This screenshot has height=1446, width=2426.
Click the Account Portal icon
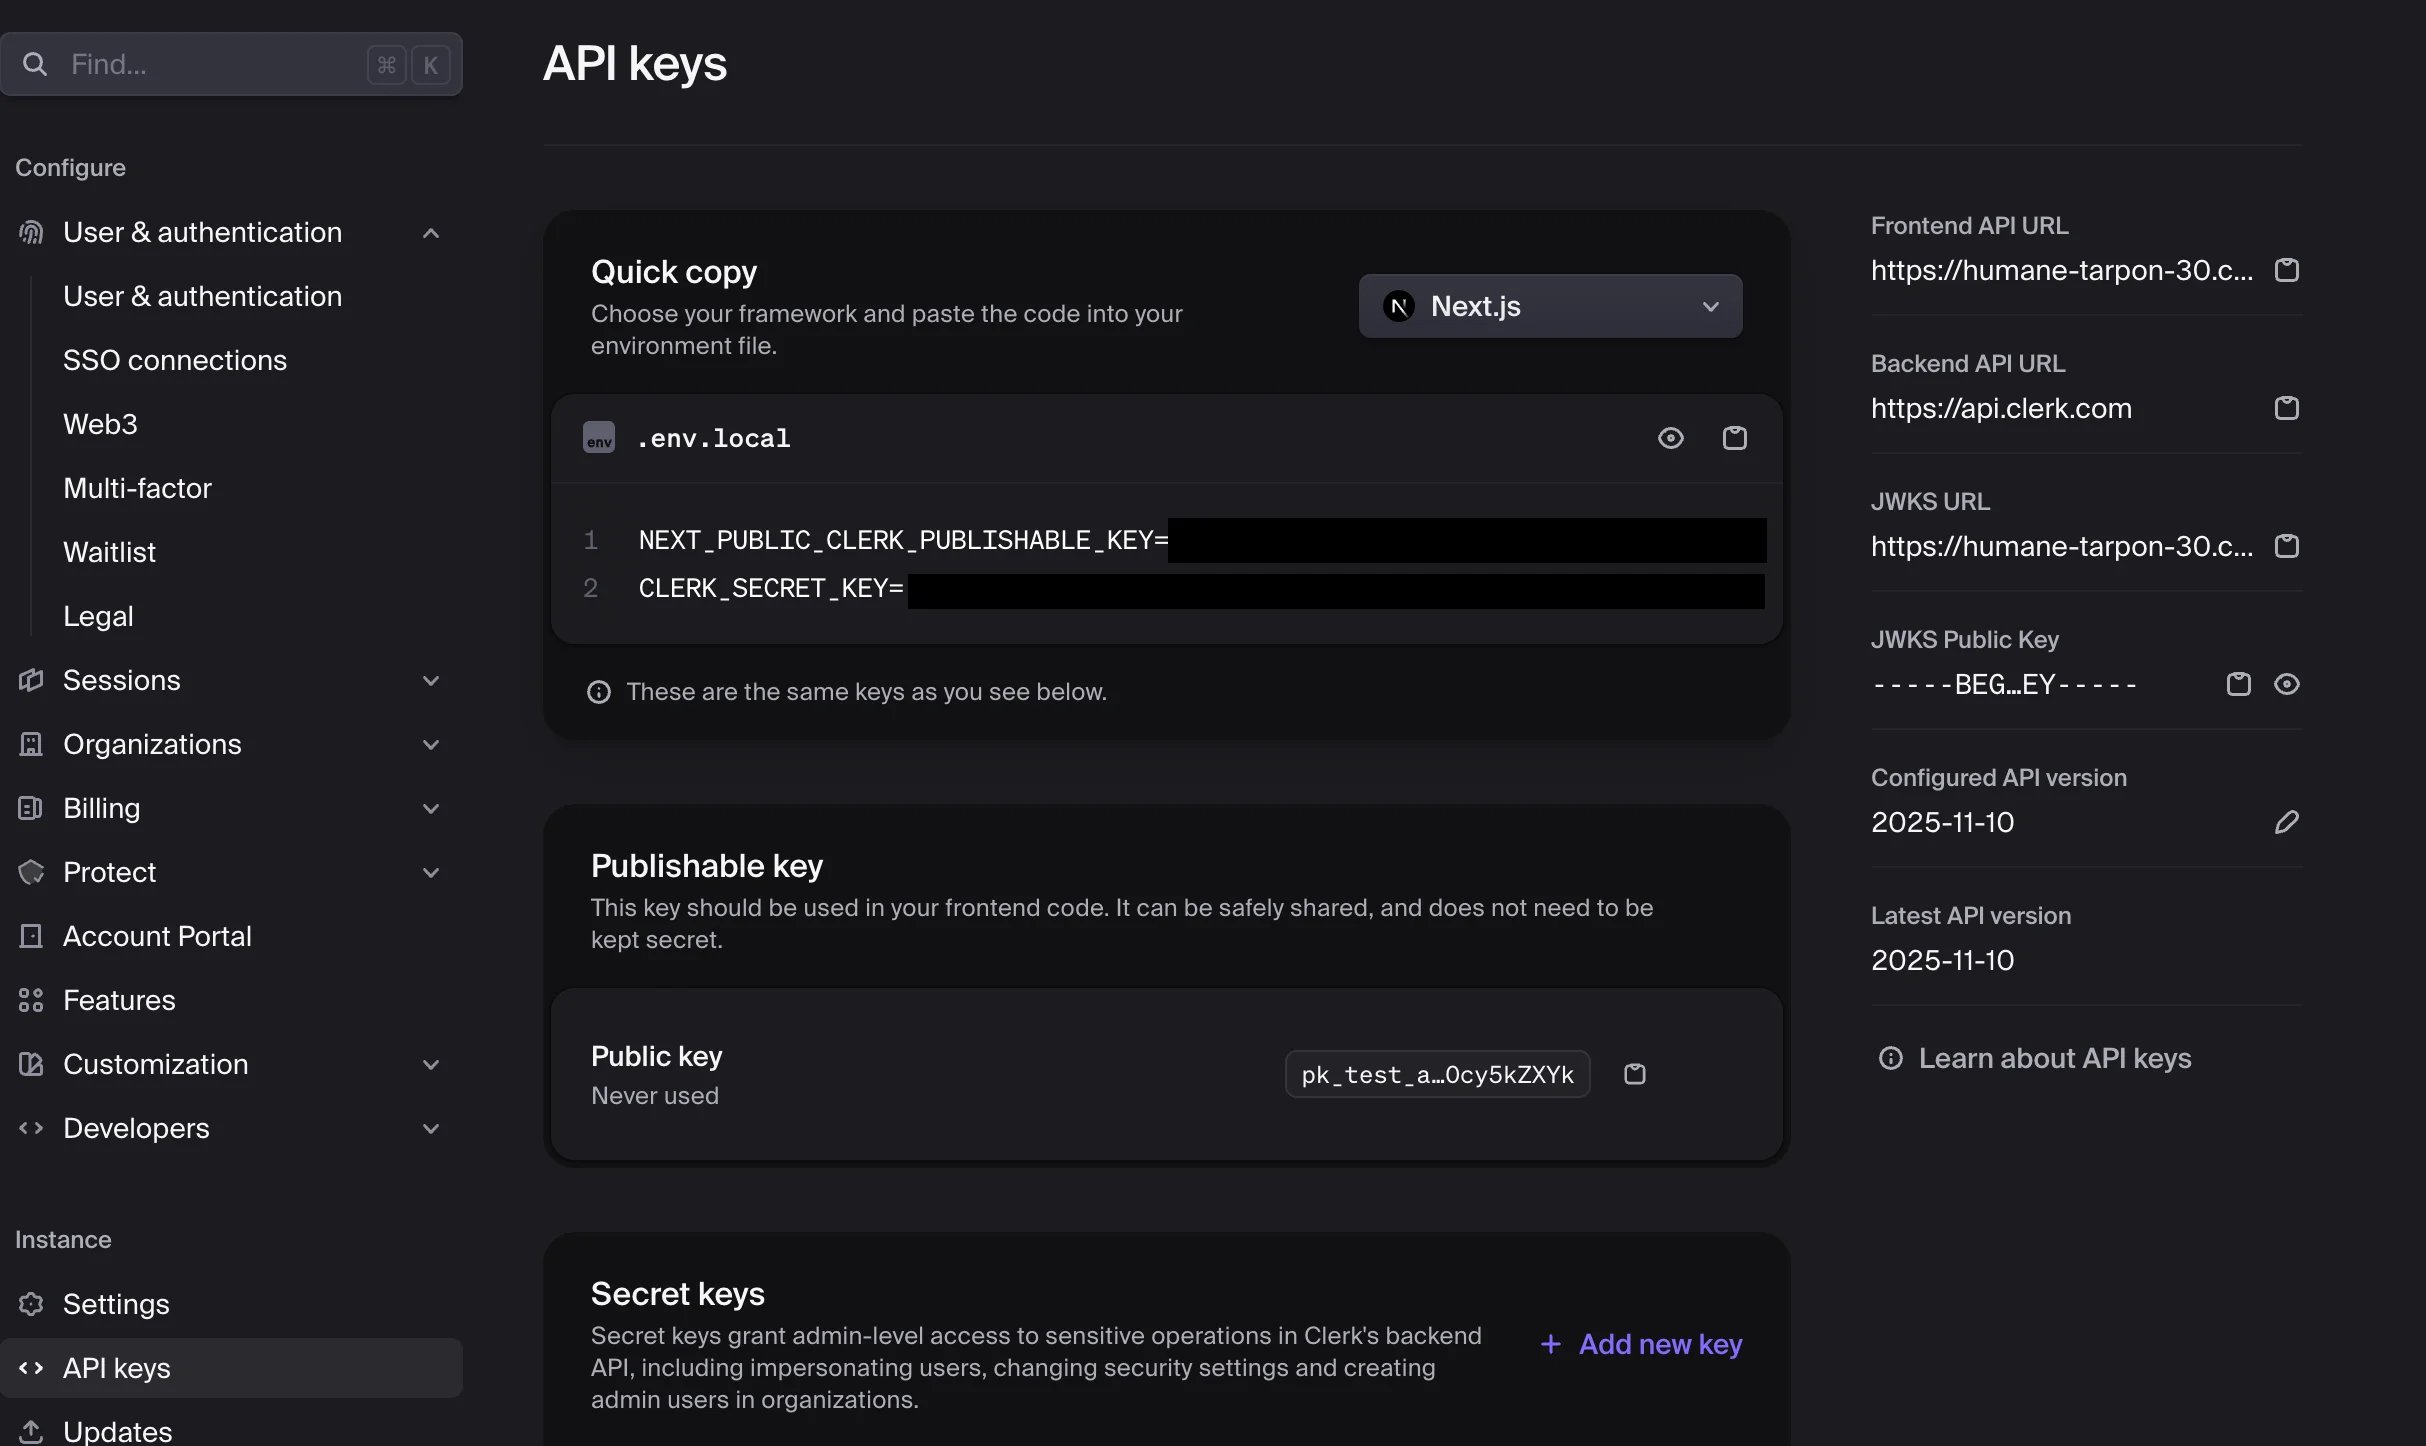tap(31, 937)
